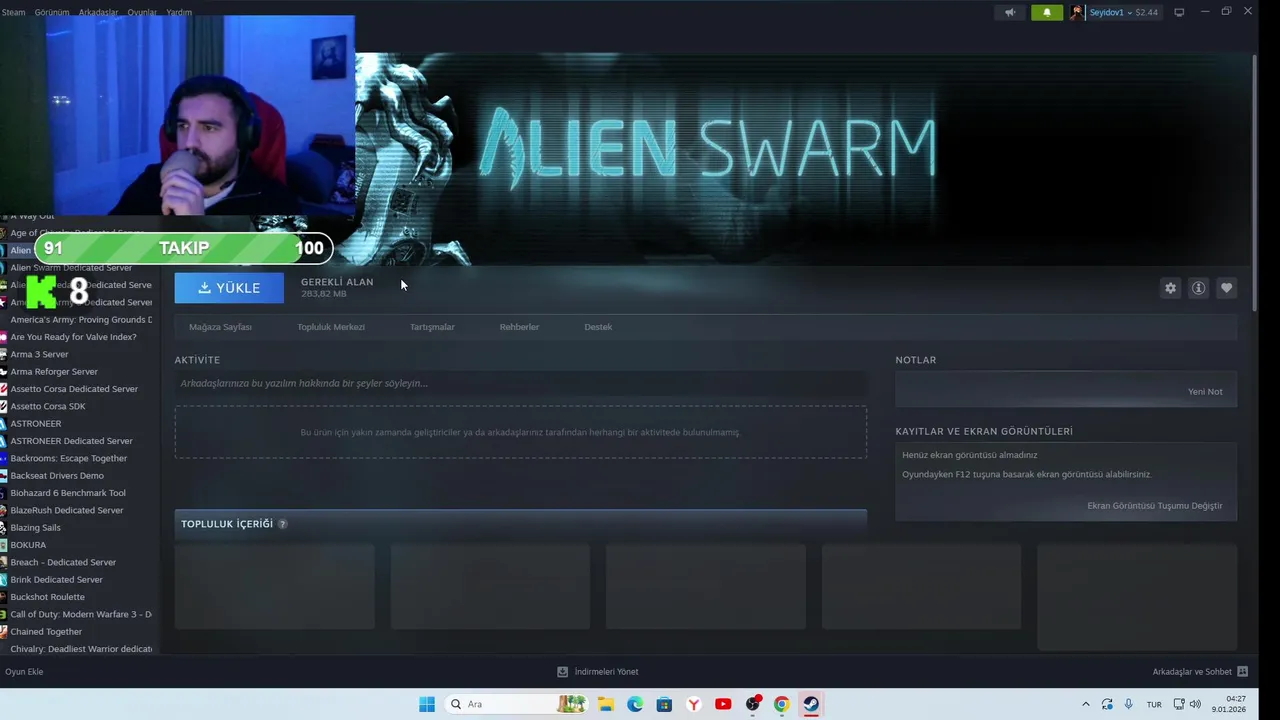Select Arma 3 Server in library
1280x720 pixels.
click(39, 354)
